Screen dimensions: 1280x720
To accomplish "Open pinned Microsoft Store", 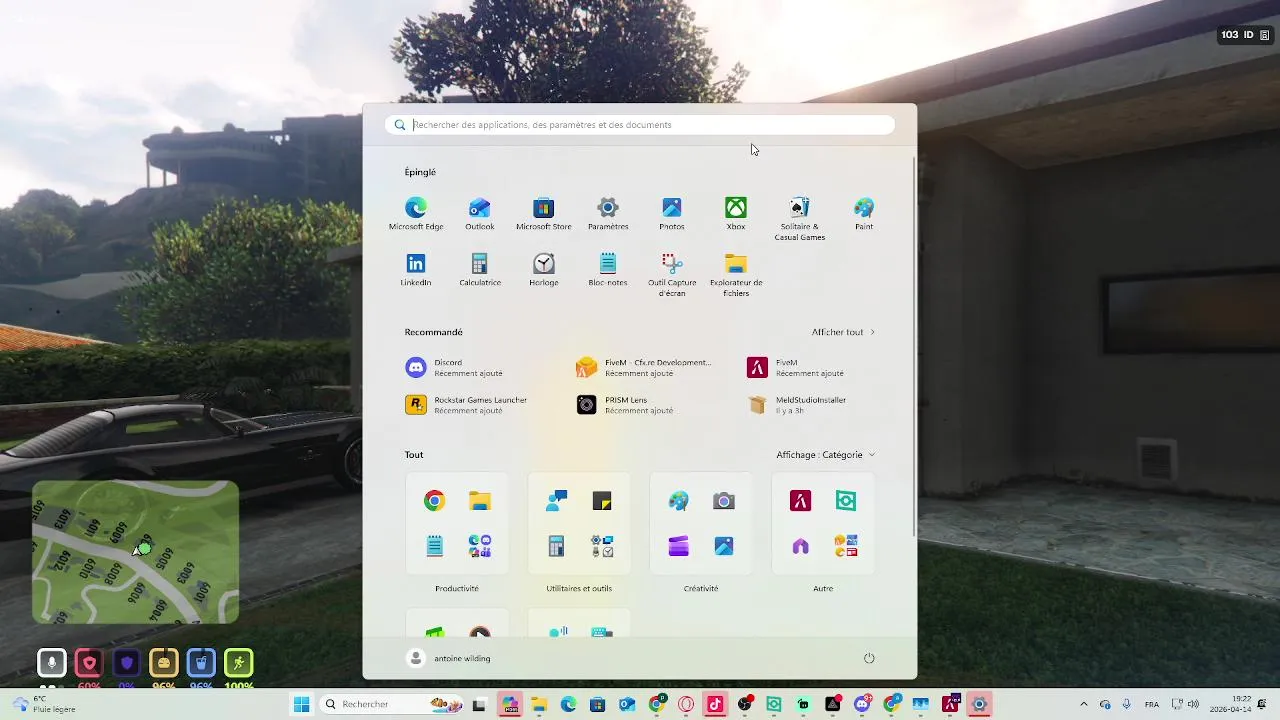I will point(544,214).
